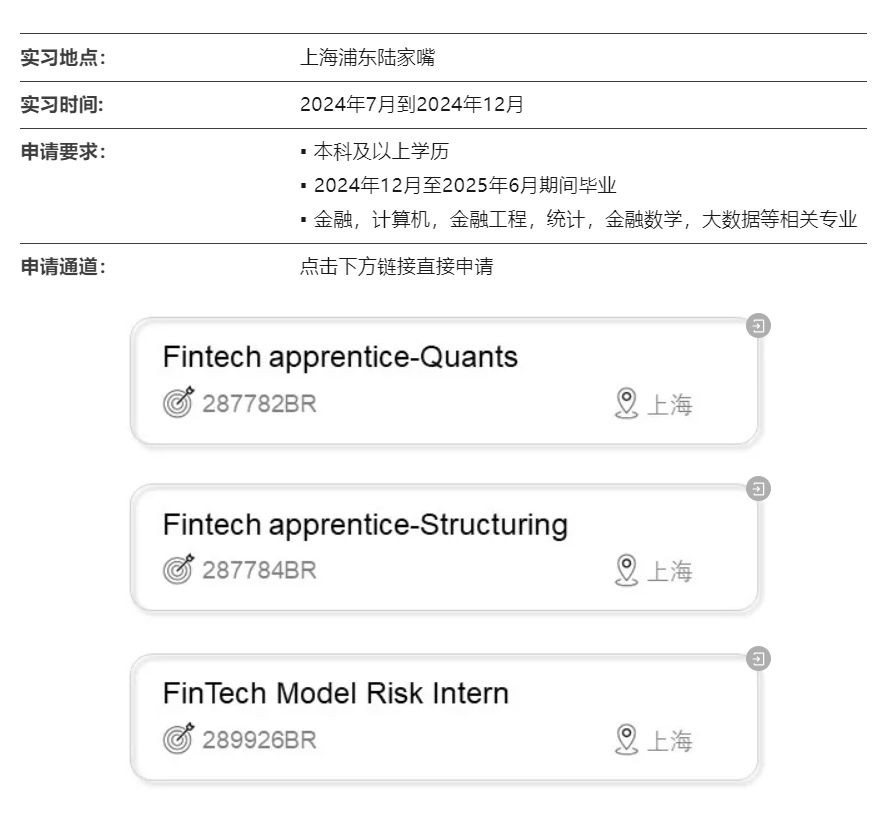Click job reference number 287784BR
Image resolution: width=883 pixels, height=838 pixels.
coord(259,570)
